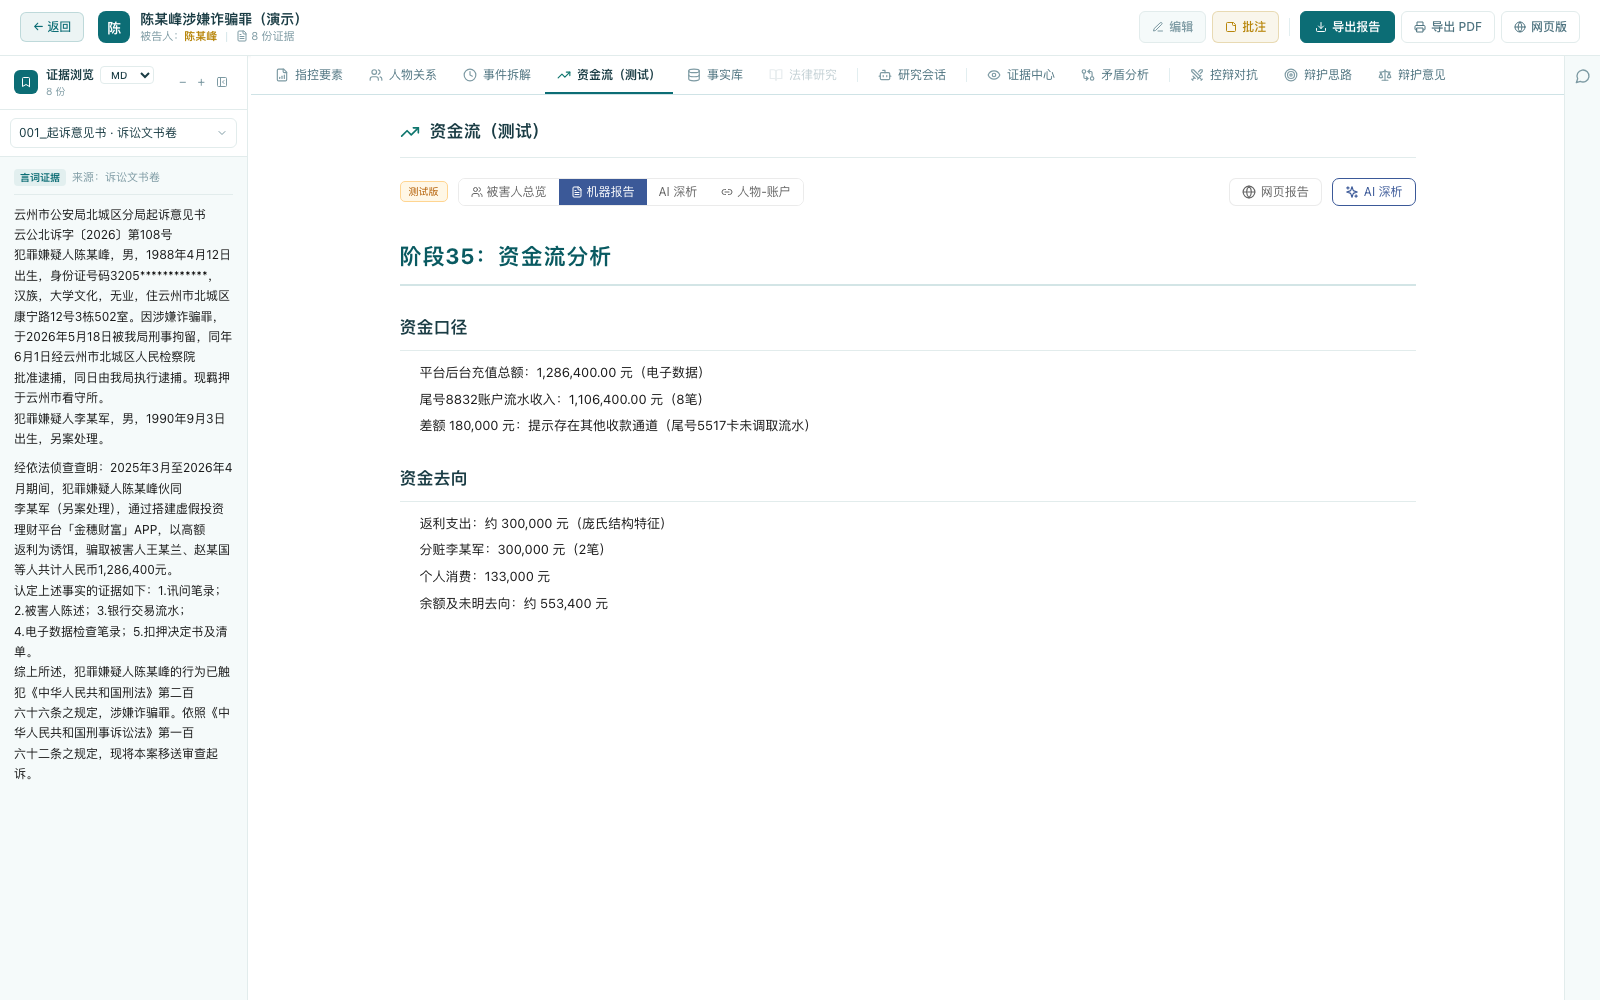The image size is (1600, 1000).
Task: Open the chat bubble icon on right rail
Action: coord(1582,77)
